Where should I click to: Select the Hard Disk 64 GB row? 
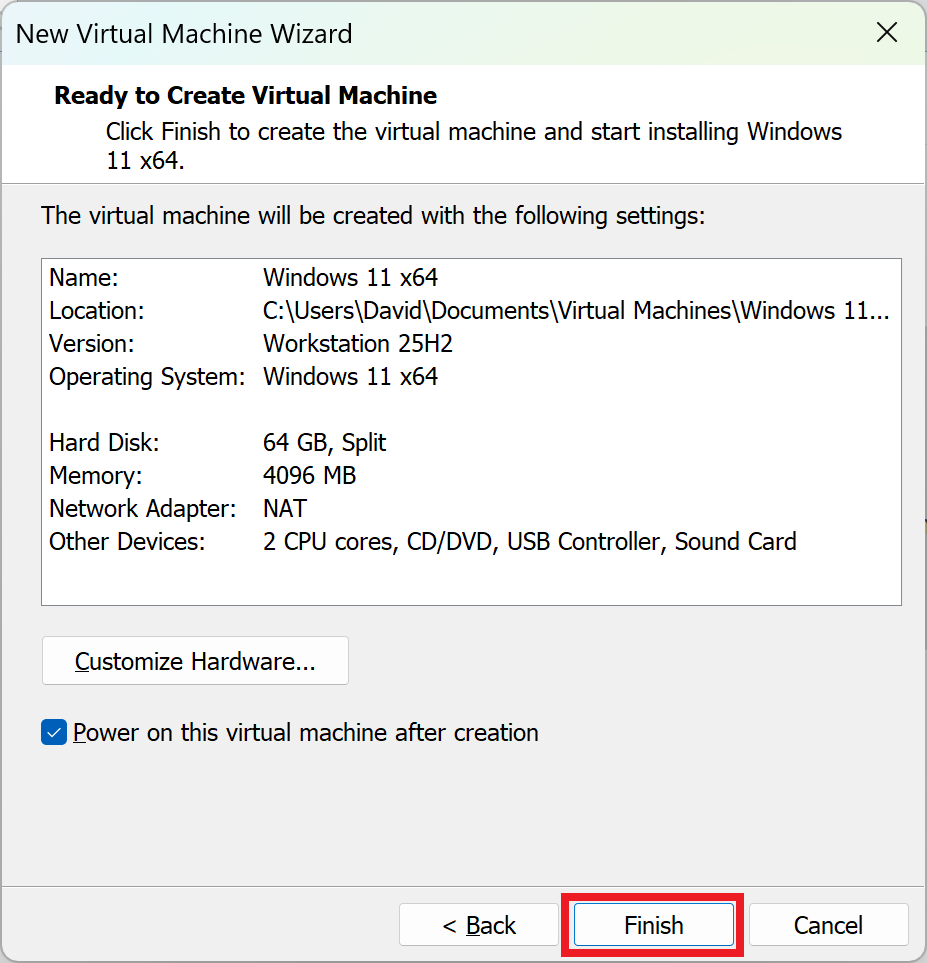click(324, 442)
